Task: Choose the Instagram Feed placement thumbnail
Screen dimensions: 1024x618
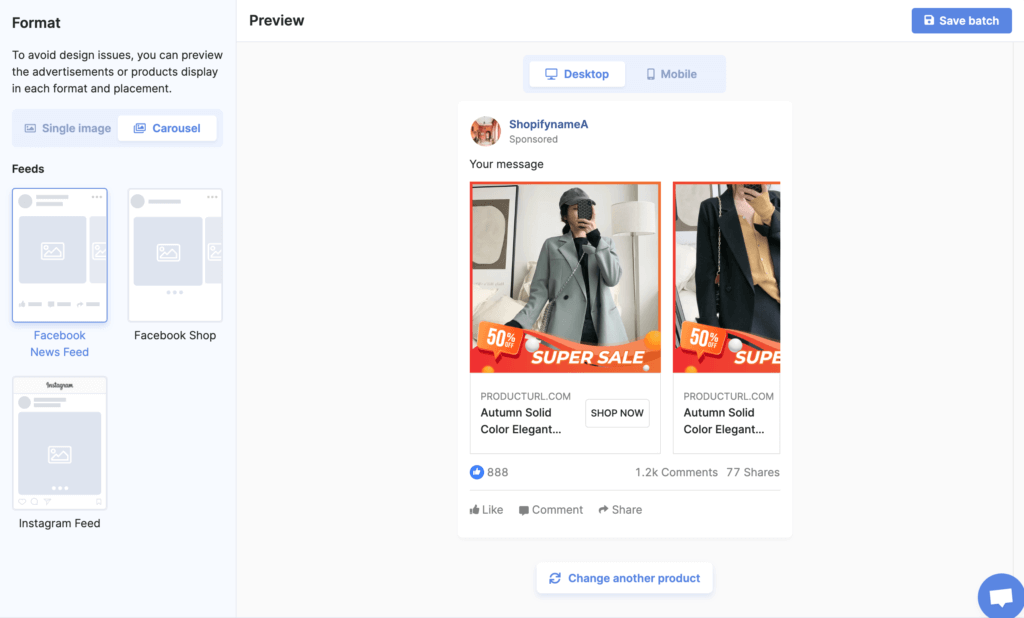Action: click(x=59, y=443)
